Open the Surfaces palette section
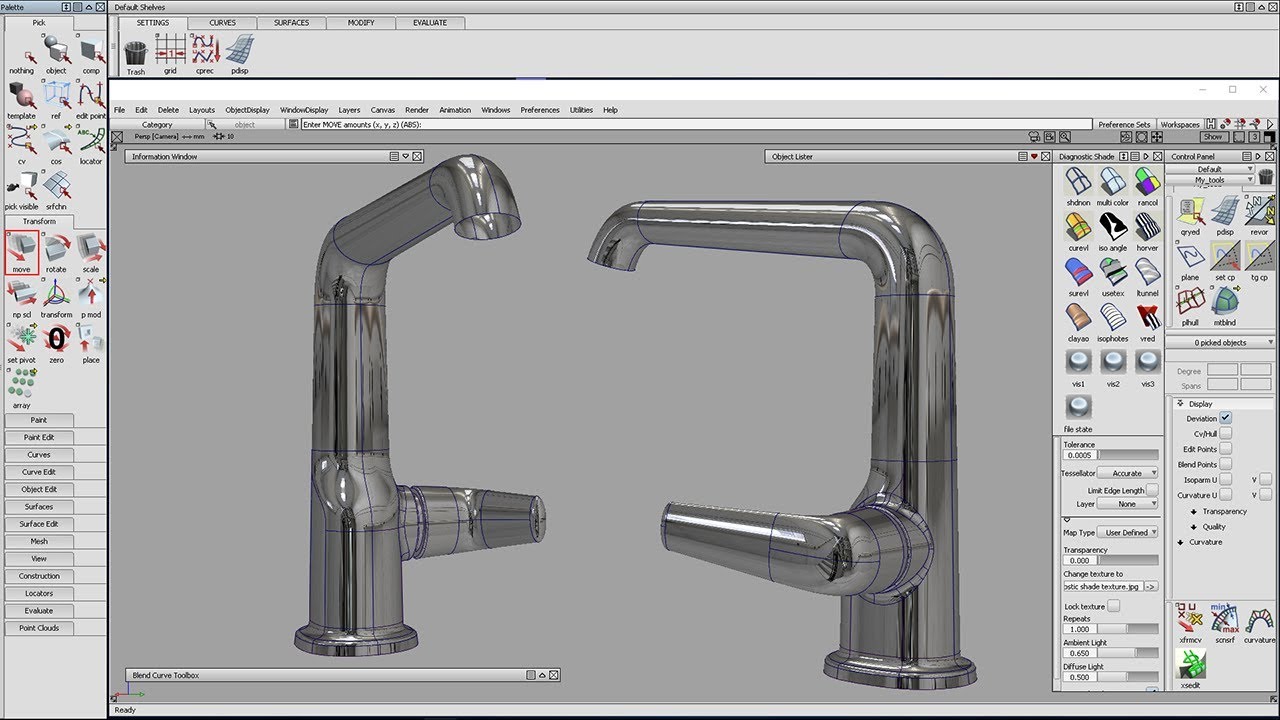 coord(39,507)
